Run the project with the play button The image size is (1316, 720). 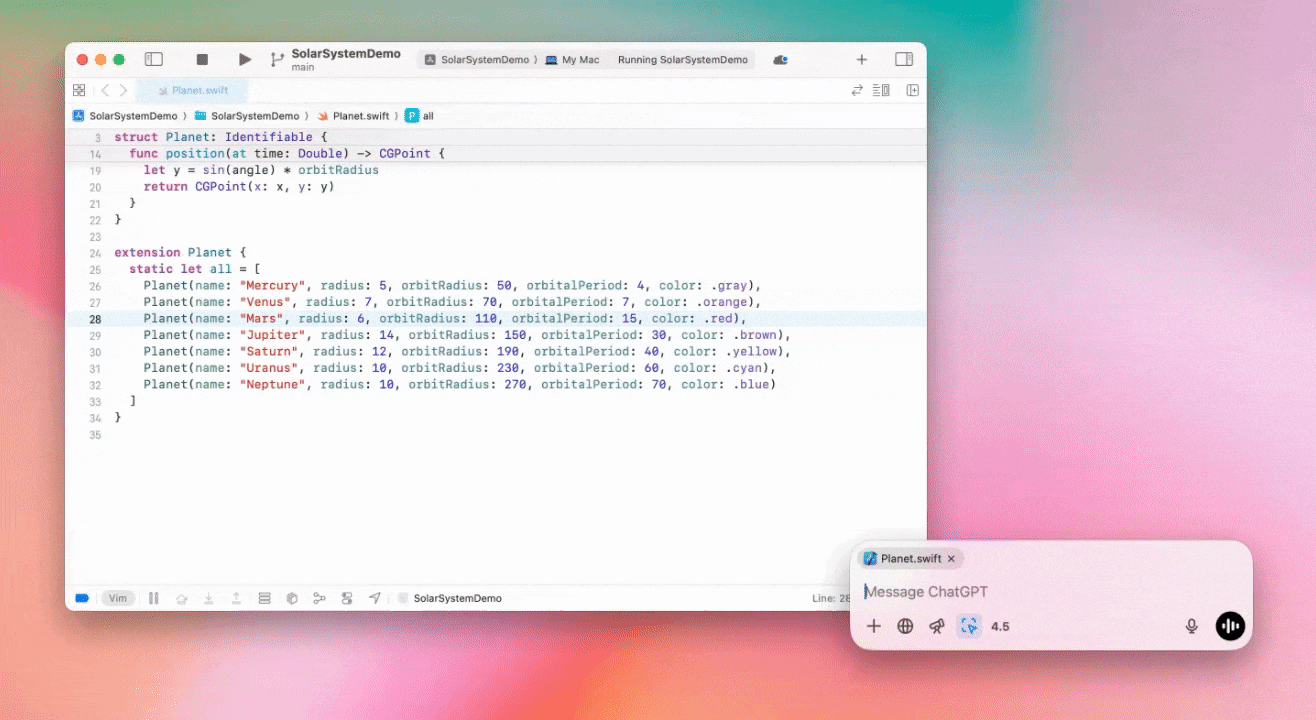pos(244,59)
